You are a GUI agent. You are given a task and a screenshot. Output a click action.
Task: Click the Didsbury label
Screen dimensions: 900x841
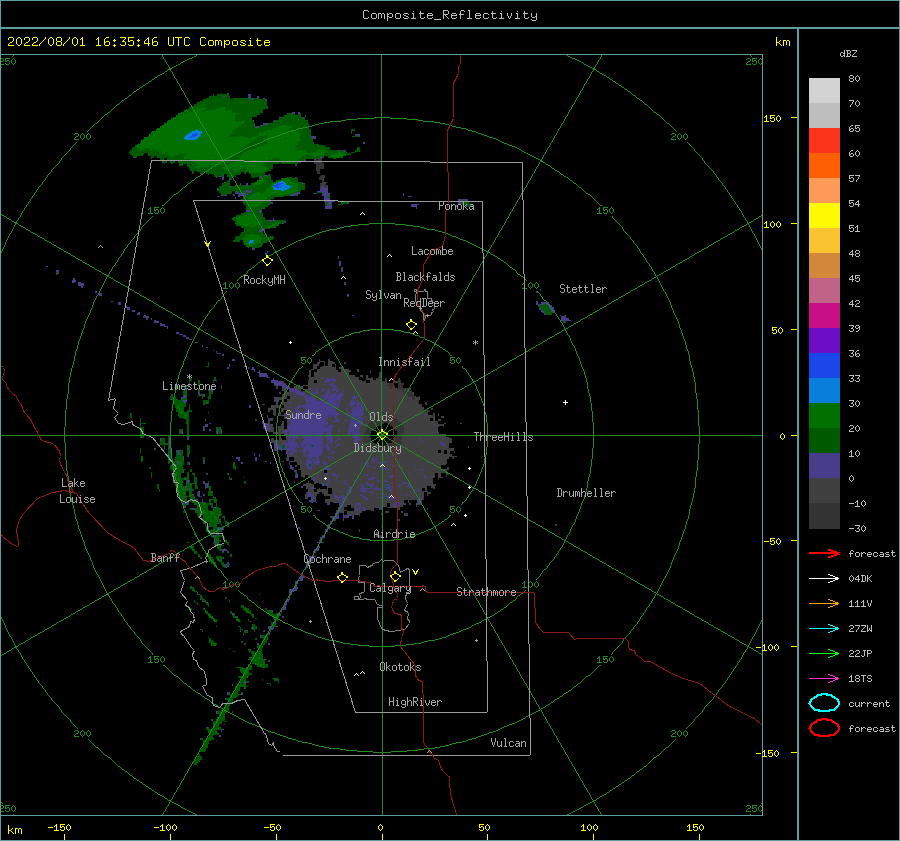[377, 448]
